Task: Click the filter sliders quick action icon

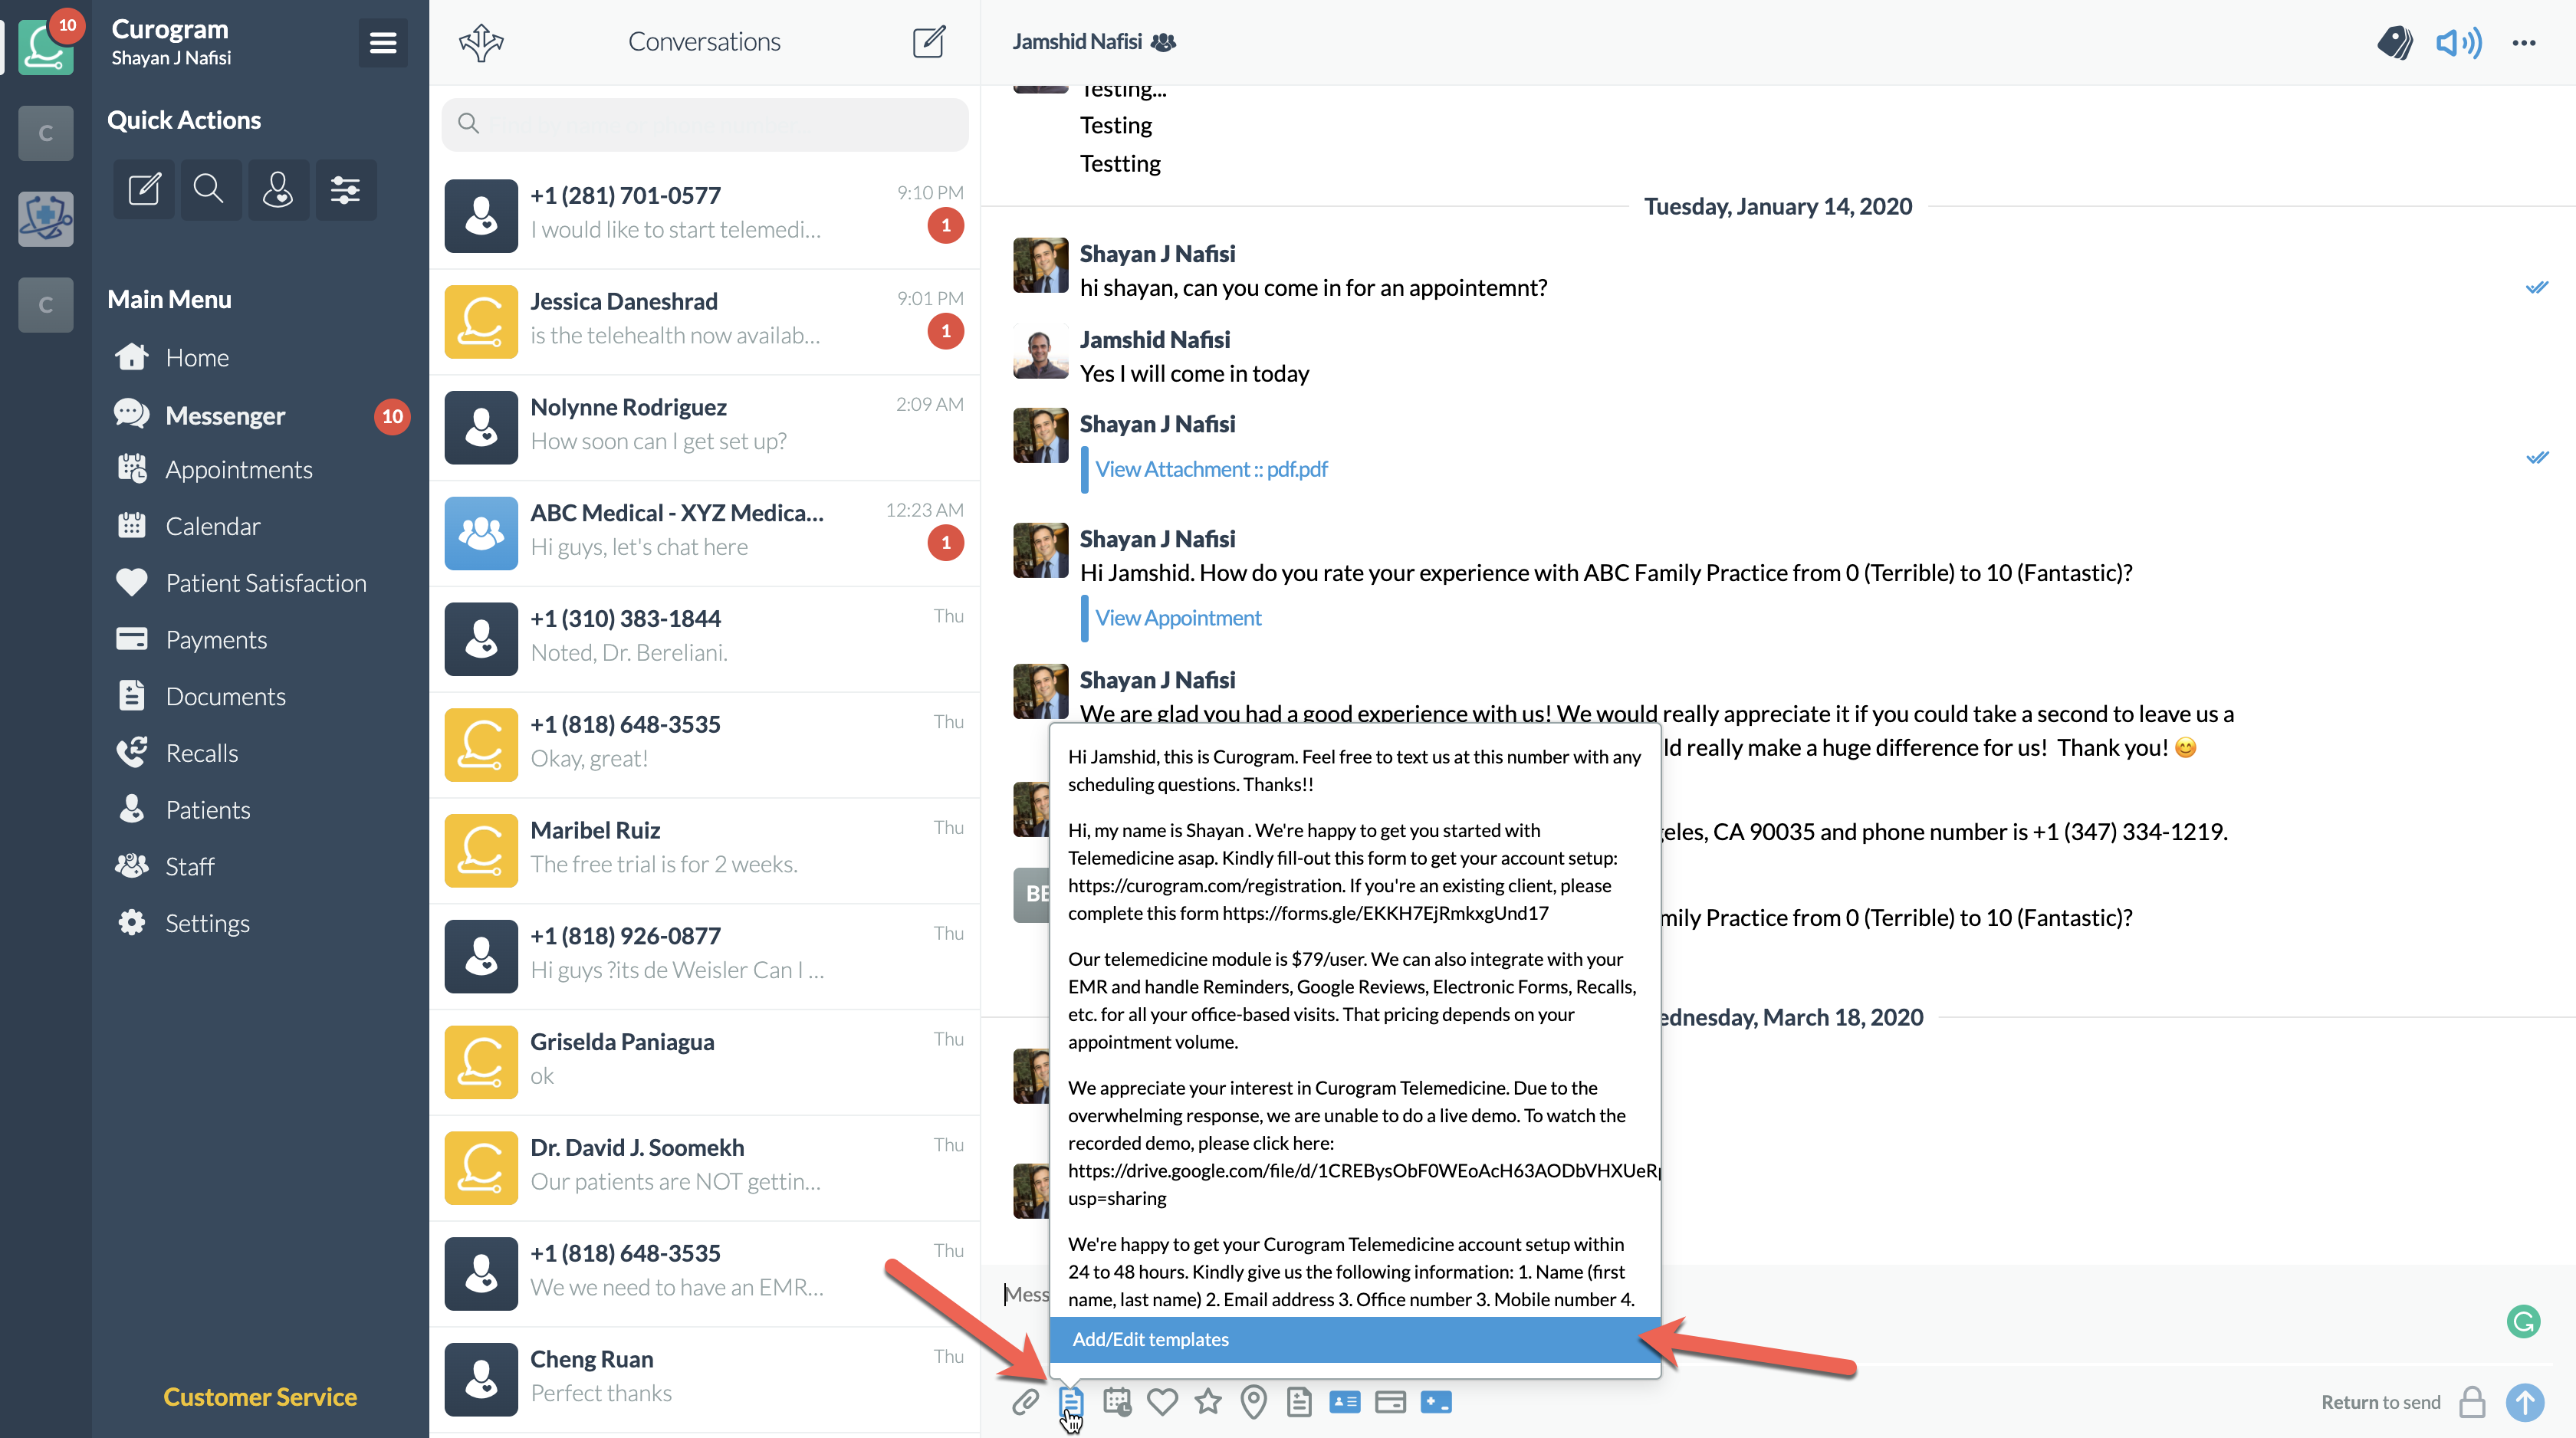Action: click(346, 189)
